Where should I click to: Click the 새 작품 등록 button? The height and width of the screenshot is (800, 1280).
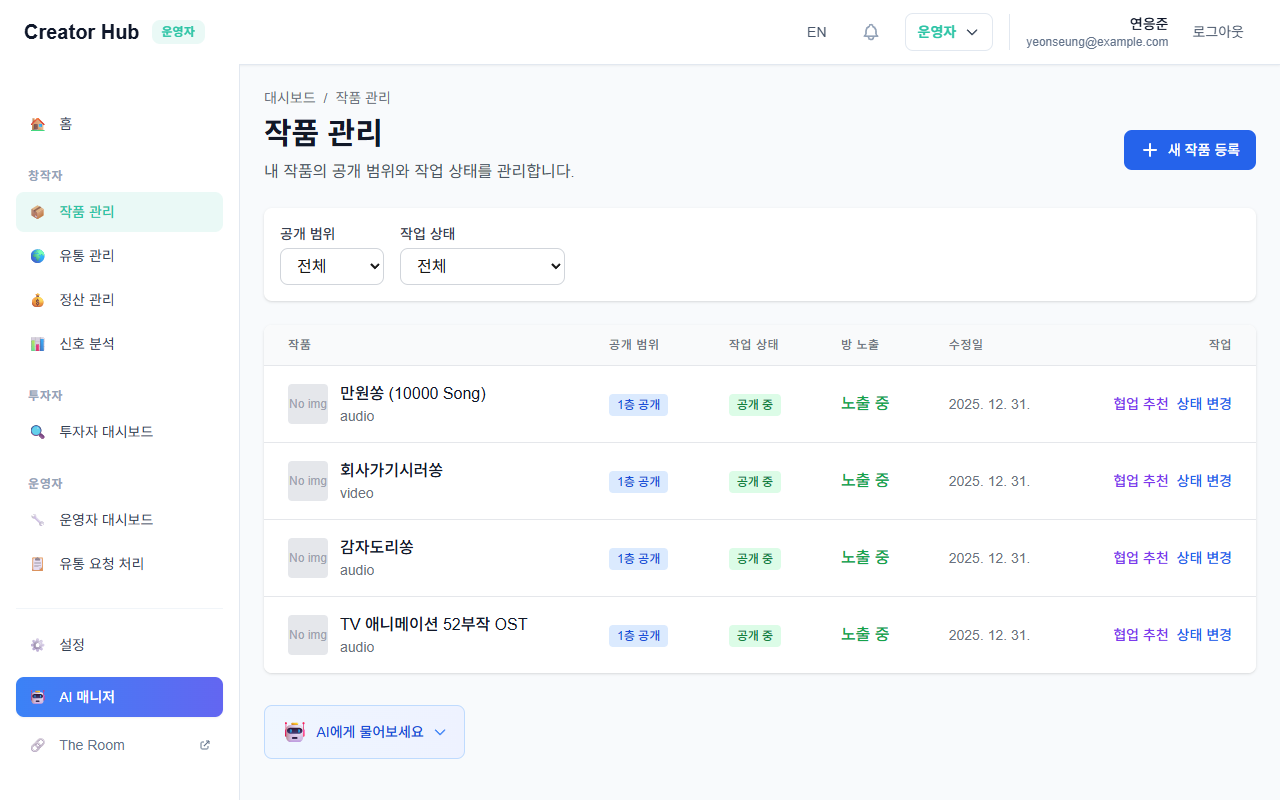(1189, 150)
